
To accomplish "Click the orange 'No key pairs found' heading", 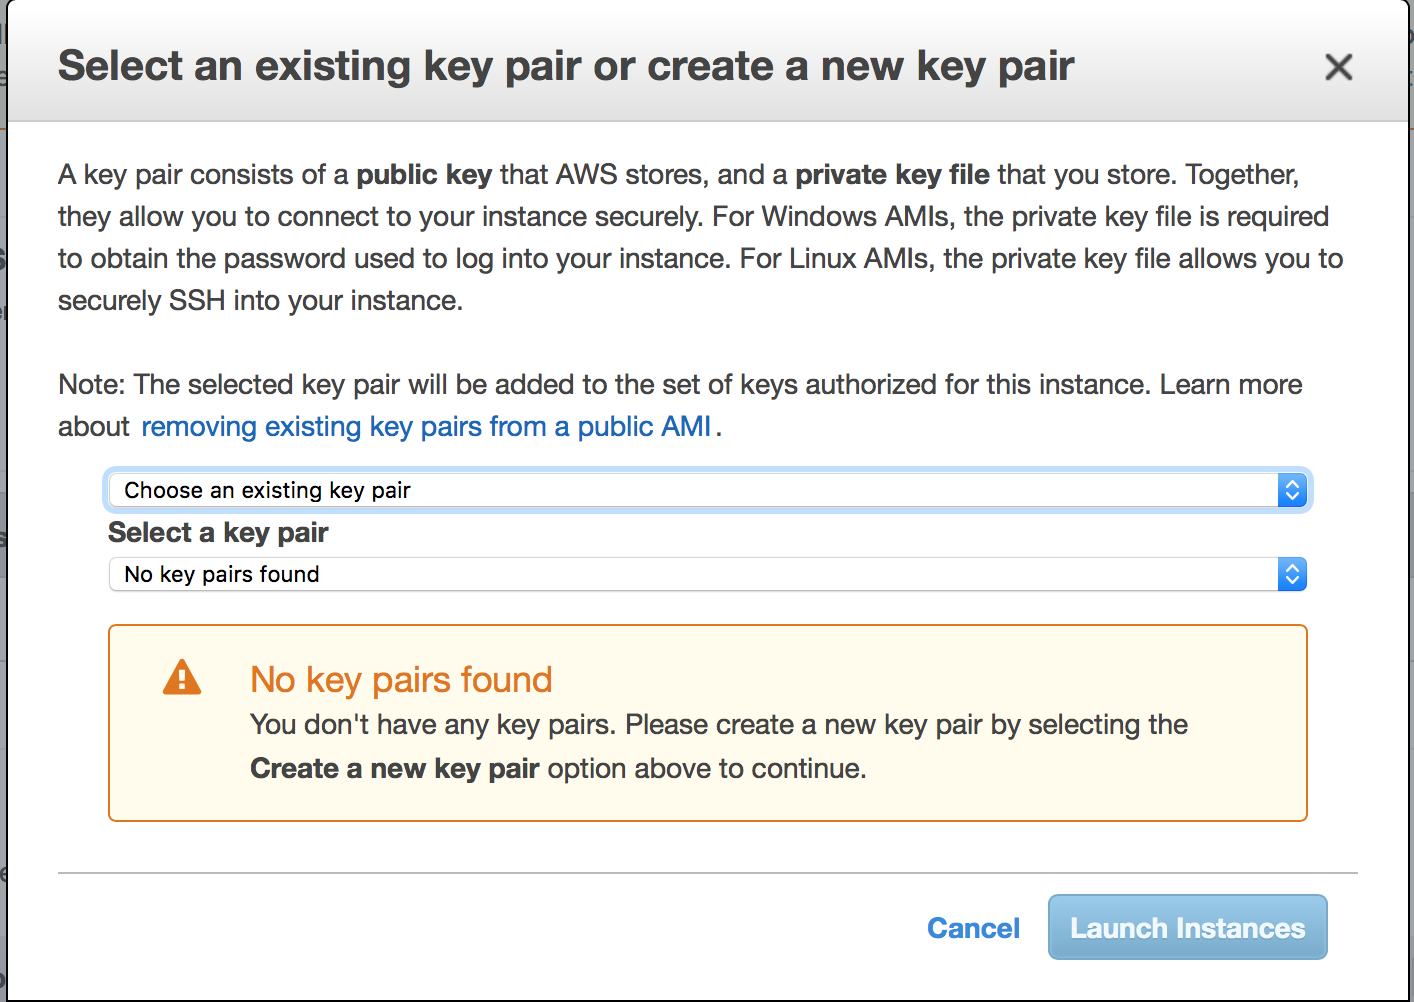I will pyautogui.click(x=401, y=680).
